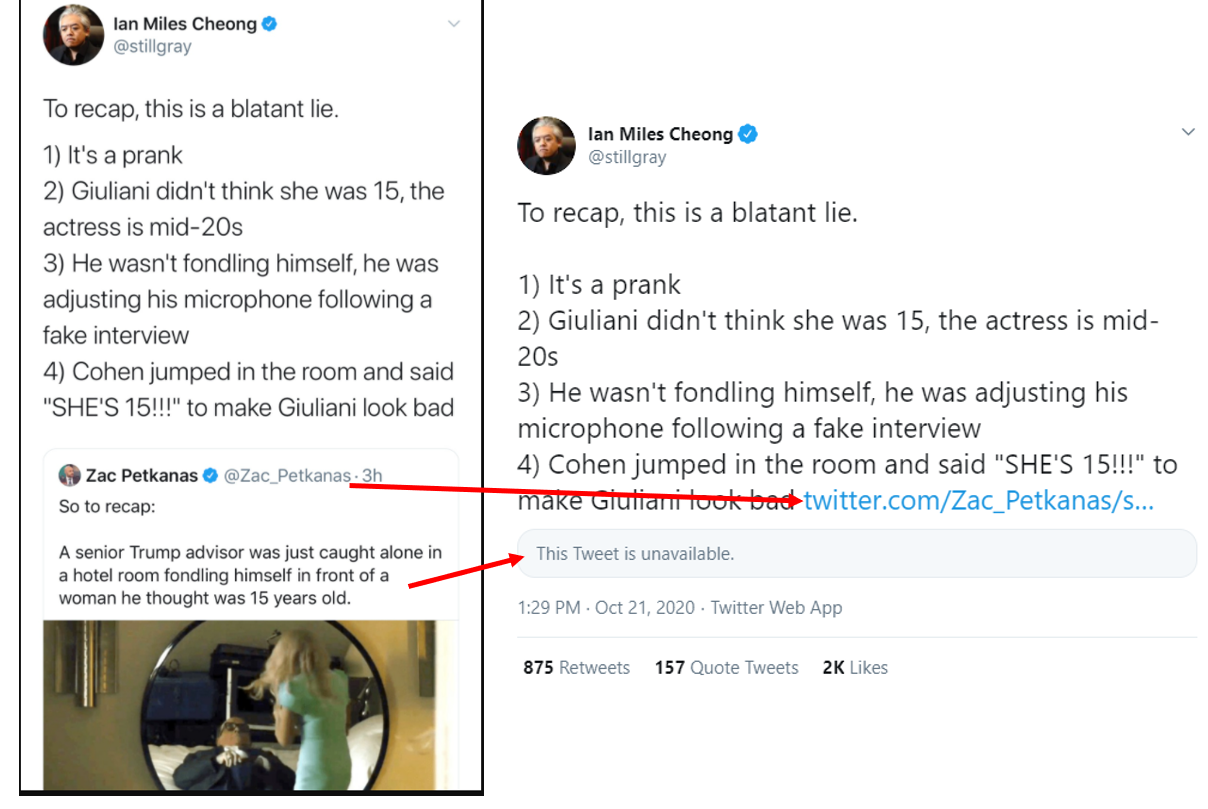Click the 1:29 PM Oct 21, 2020 timestamp
The width and height of the screenshot is (1208, 809).
pyautogui.click(x=606, y=608)
